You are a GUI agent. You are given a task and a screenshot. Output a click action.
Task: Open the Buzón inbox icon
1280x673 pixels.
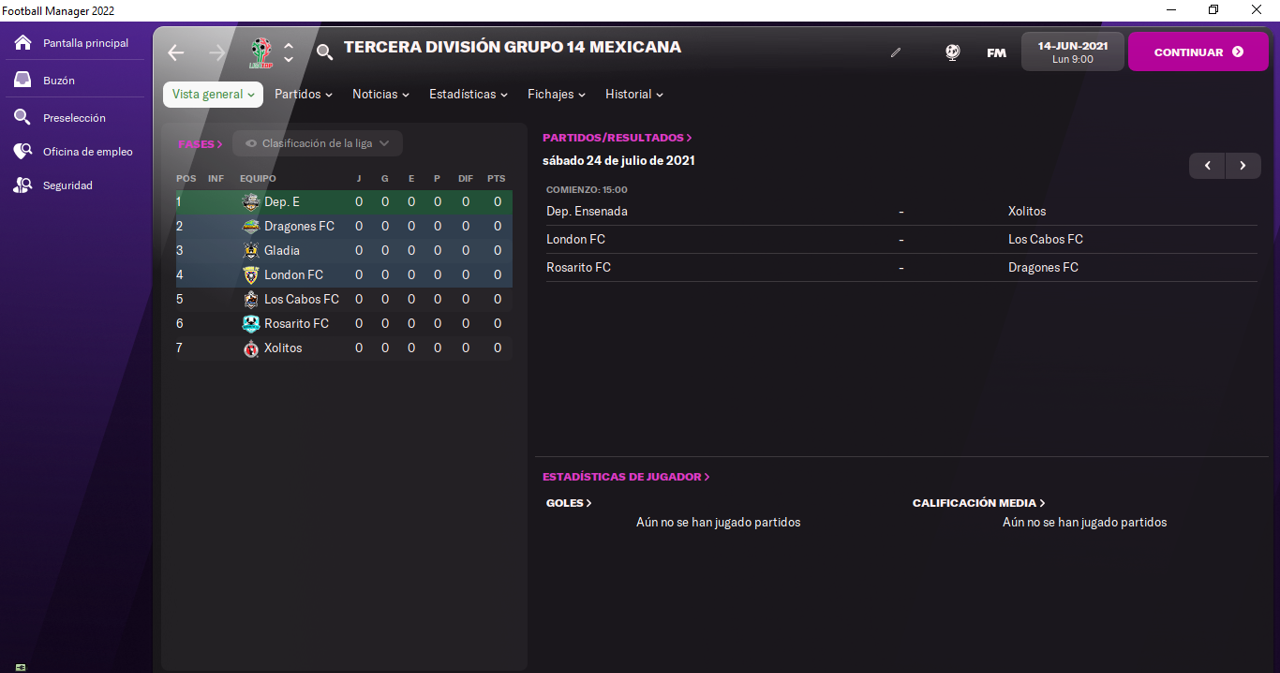click(x=22, y=80)
